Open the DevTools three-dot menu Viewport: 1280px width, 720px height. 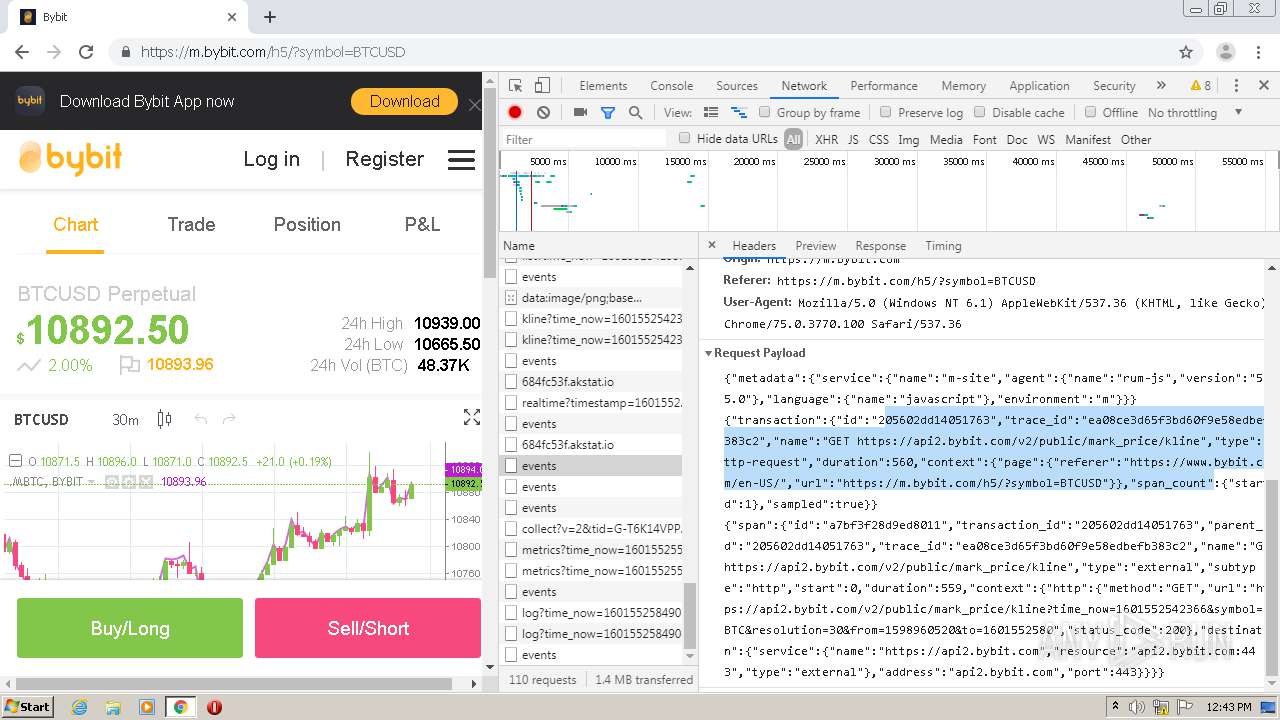click(1236, 86)
